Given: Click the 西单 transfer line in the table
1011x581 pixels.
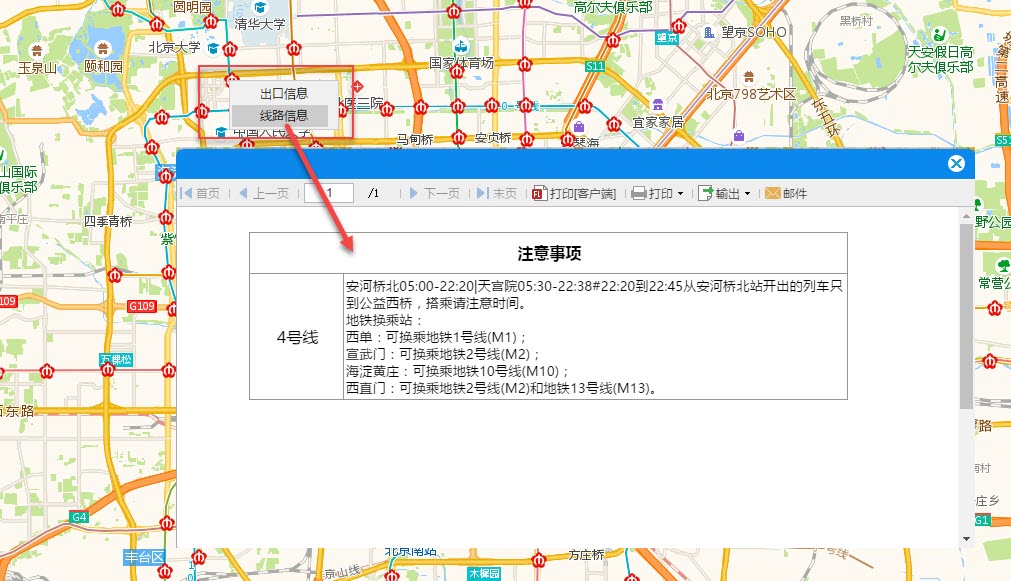Looking at the screenshot, I should click(x=436, y=337).
